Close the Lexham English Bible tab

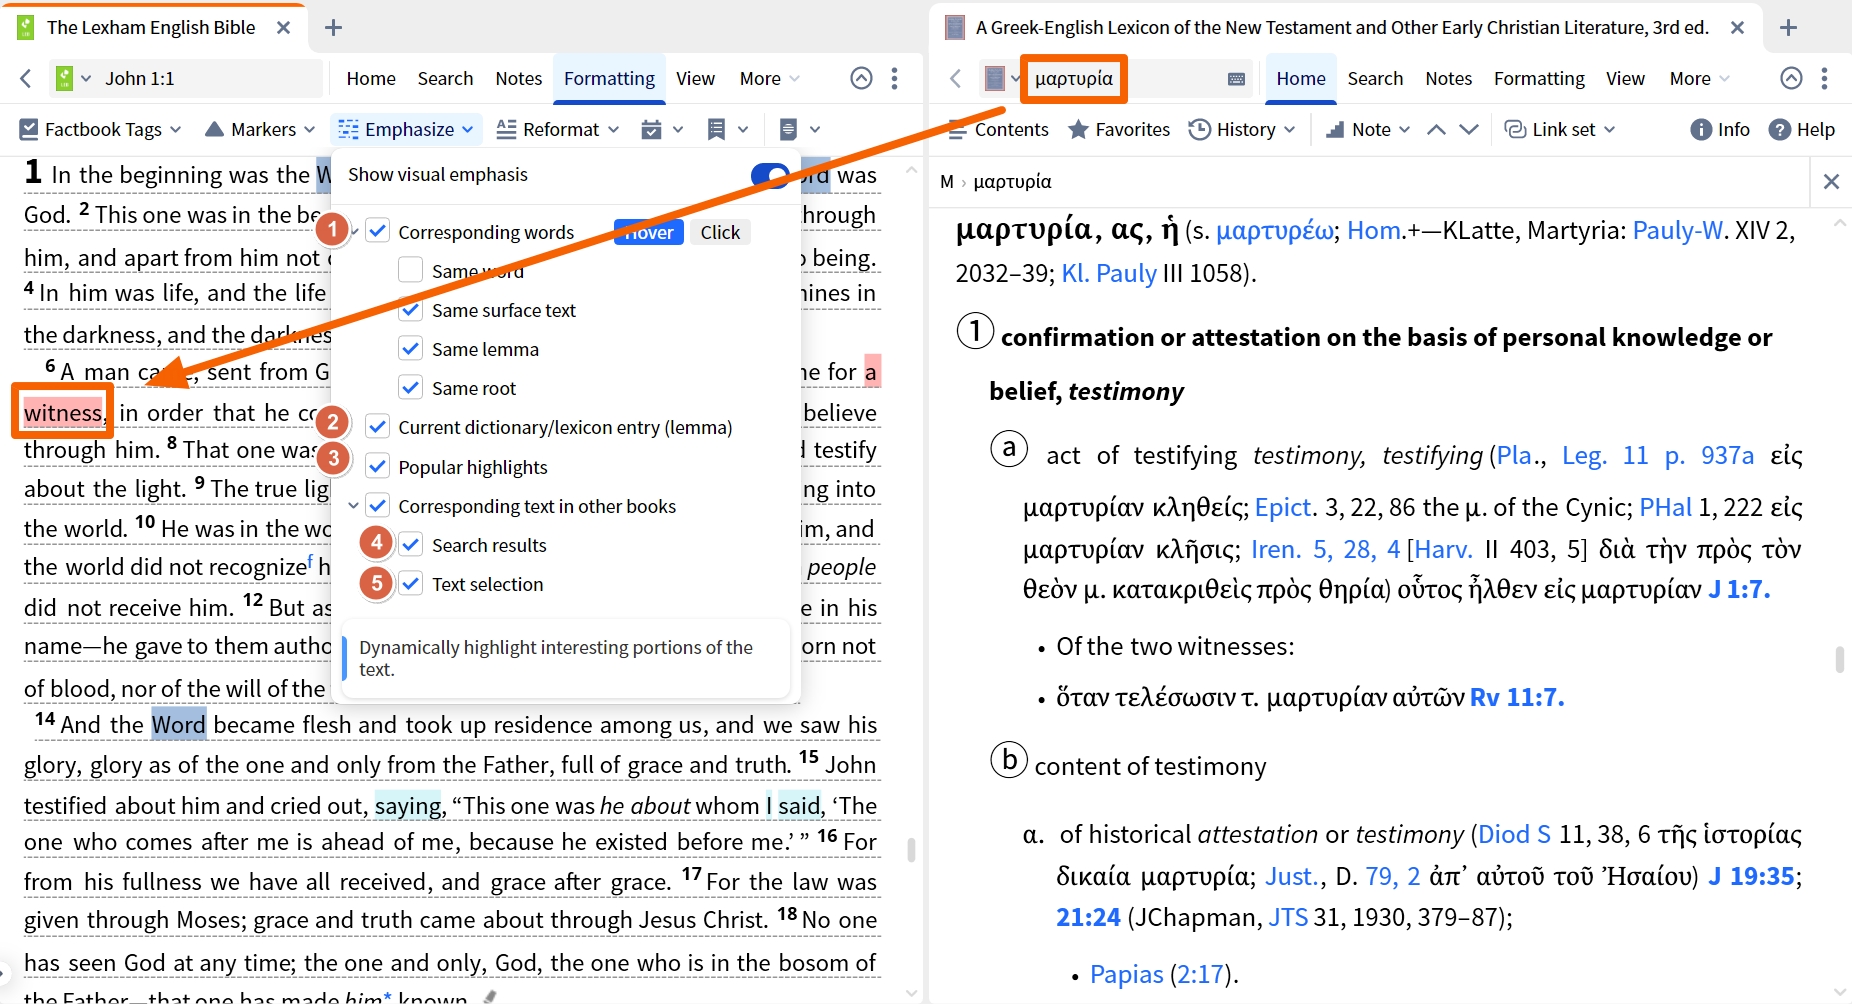(x=284, y=27)
